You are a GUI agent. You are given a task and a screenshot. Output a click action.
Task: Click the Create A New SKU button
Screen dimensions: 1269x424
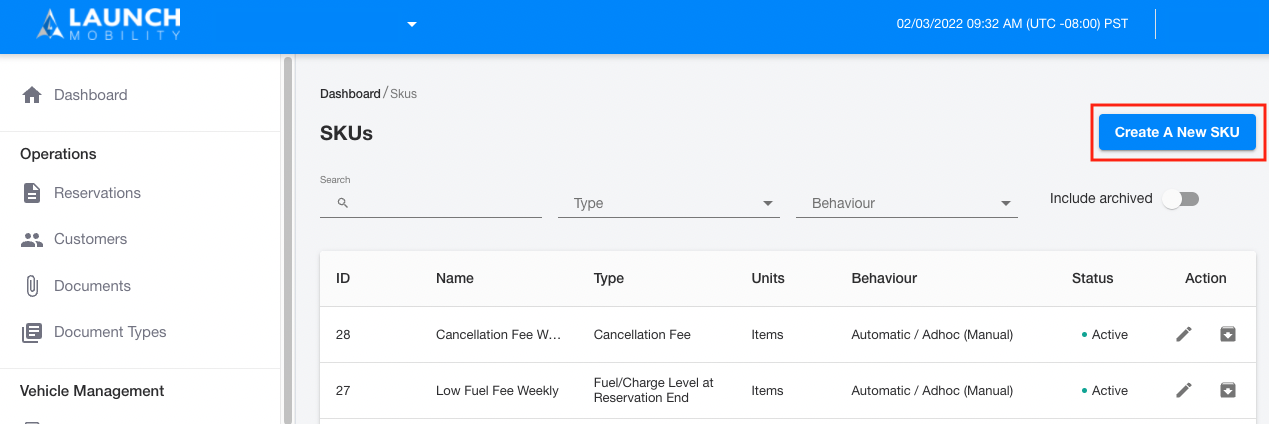(1177, 132)
